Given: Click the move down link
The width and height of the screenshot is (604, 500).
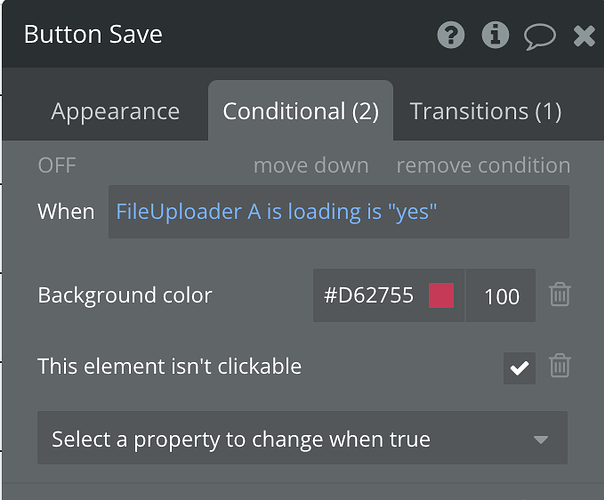Looking at the screenshot, I should (311, 165).
